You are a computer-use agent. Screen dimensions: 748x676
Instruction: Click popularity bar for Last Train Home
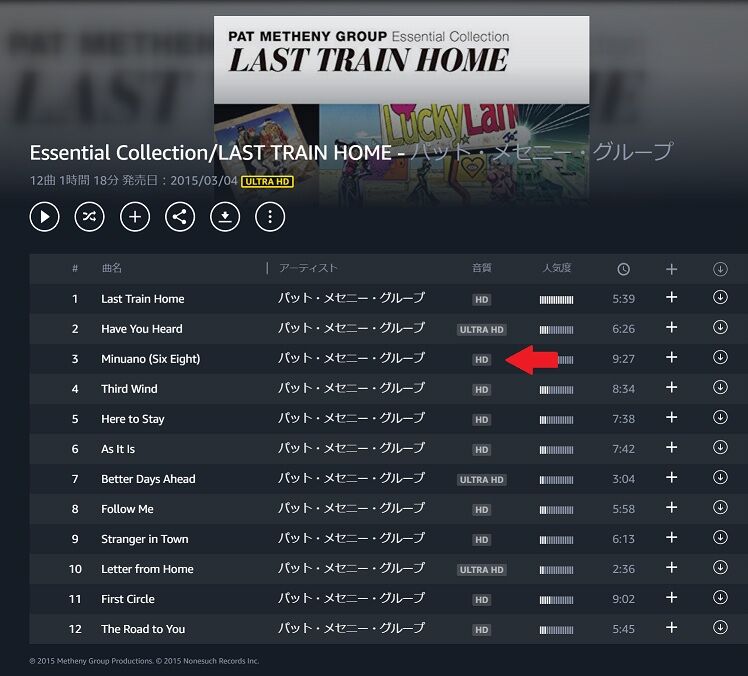[x=556, y=300]
